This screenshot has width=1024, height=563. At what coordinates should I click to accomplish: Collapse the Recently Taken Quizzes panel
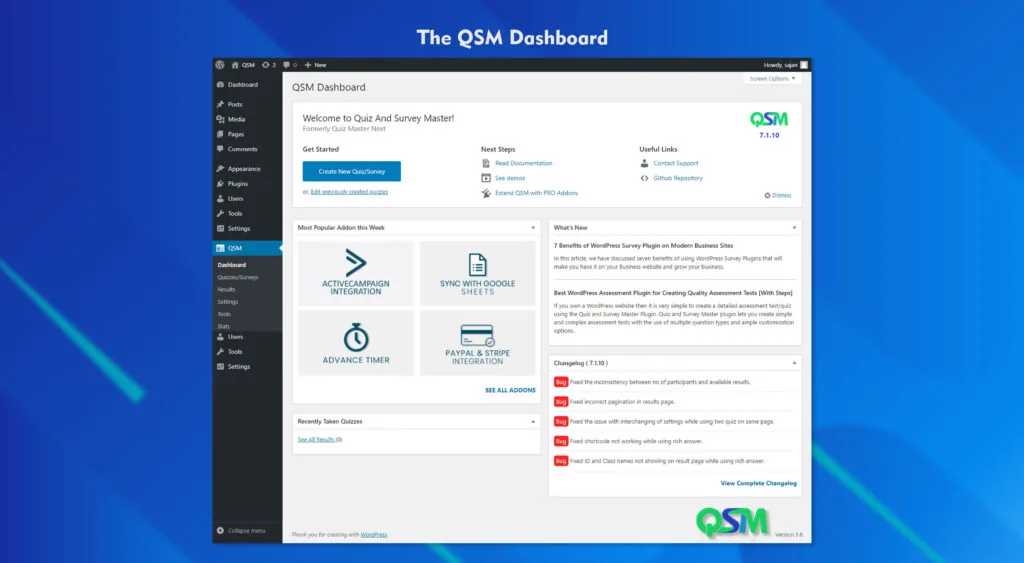[x=533, y=421]
